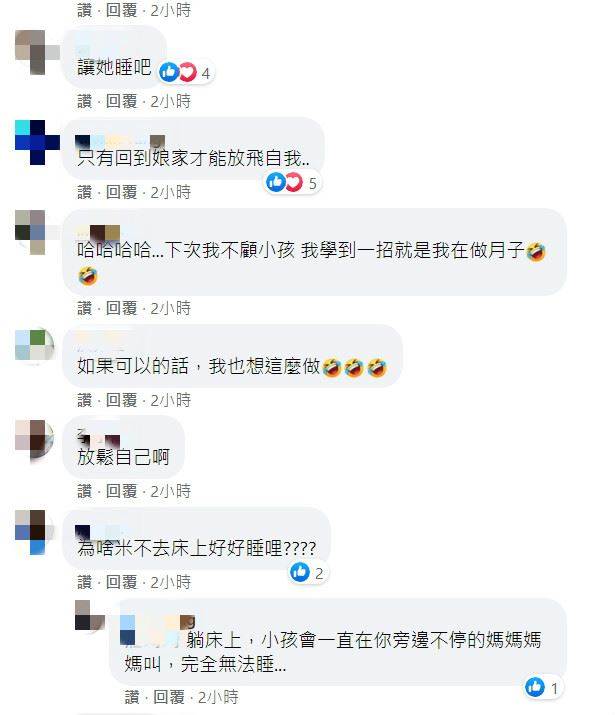
Task: Like the nested '躺床上' reply
Action: pos(132,697)
